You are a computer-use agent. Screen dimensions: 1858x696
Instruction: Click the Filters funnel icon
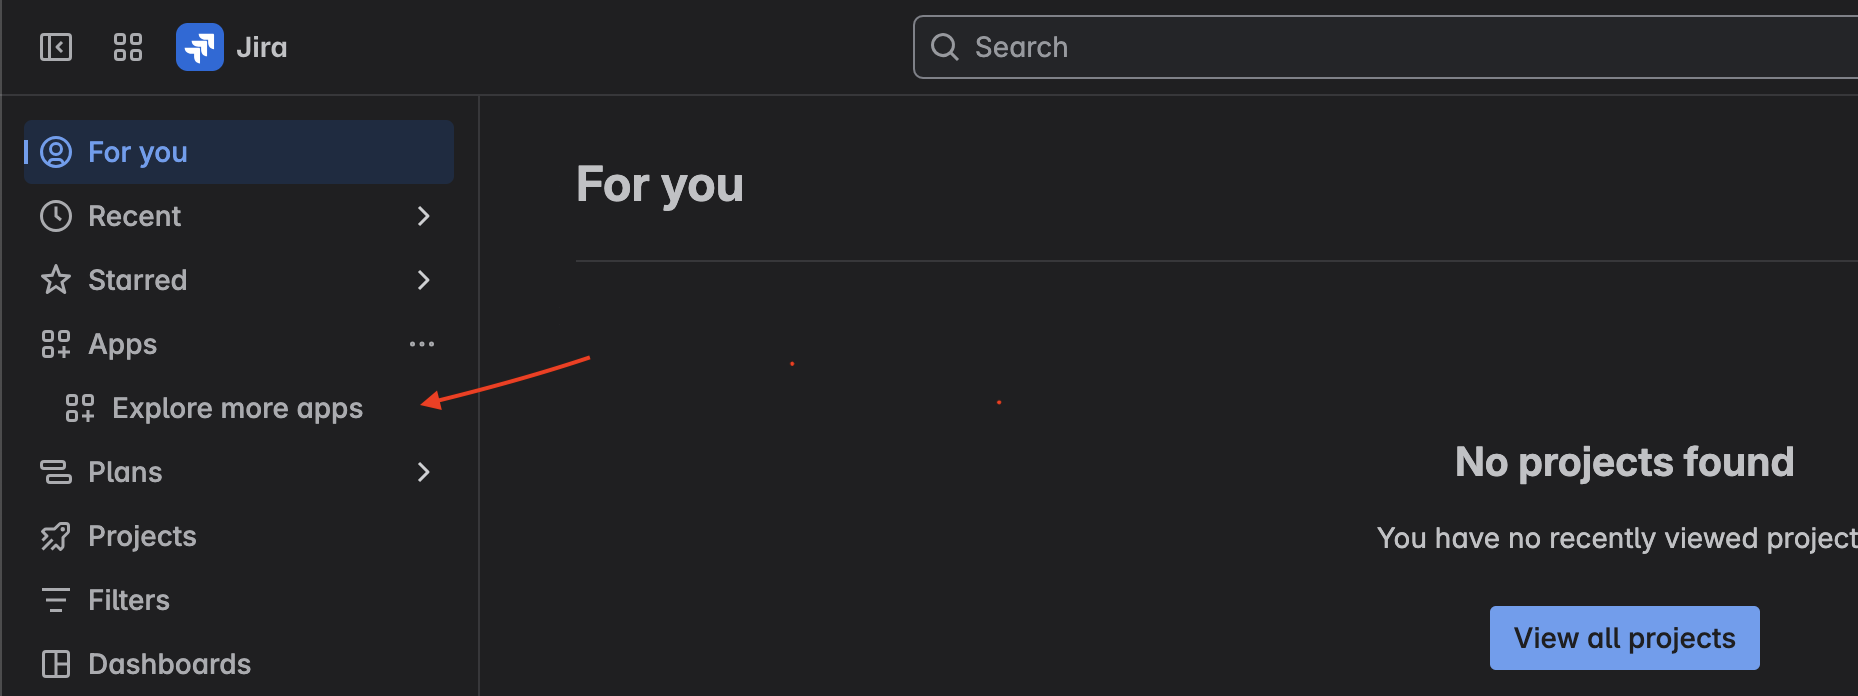[55, 599]
